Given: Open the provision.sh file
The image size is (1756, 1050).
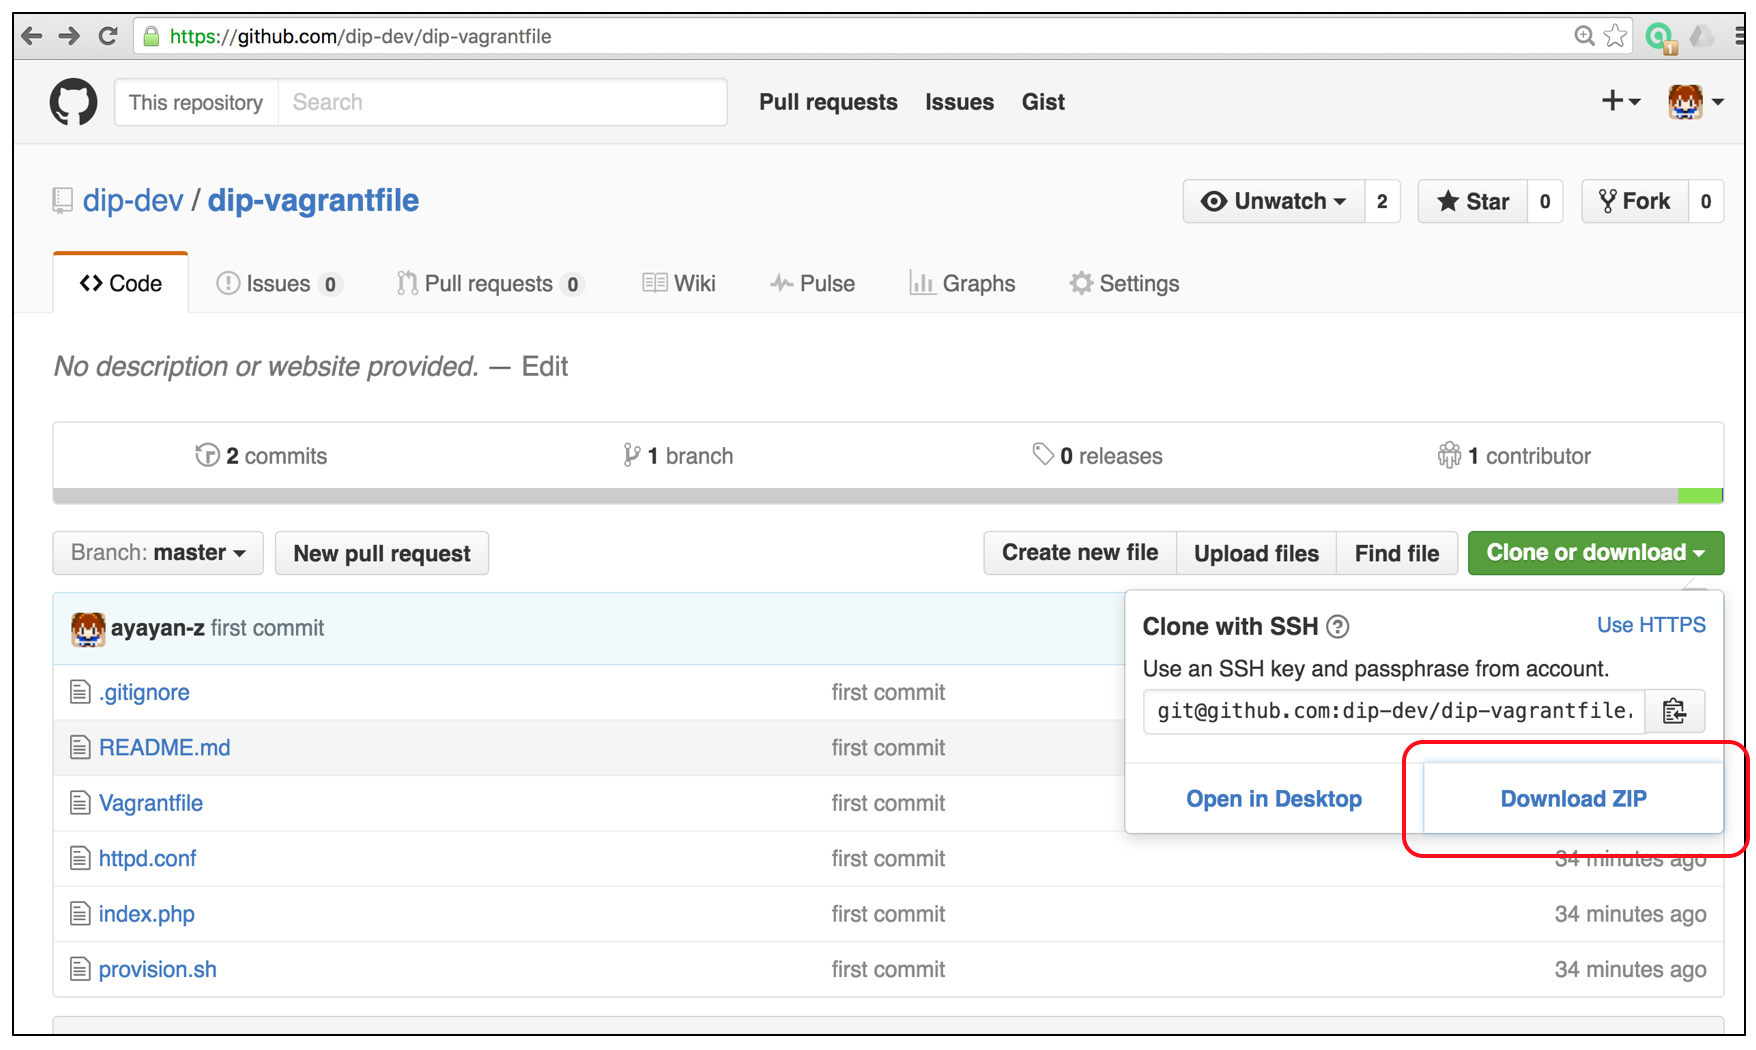Looking at the screenshot, I should 158,969.
